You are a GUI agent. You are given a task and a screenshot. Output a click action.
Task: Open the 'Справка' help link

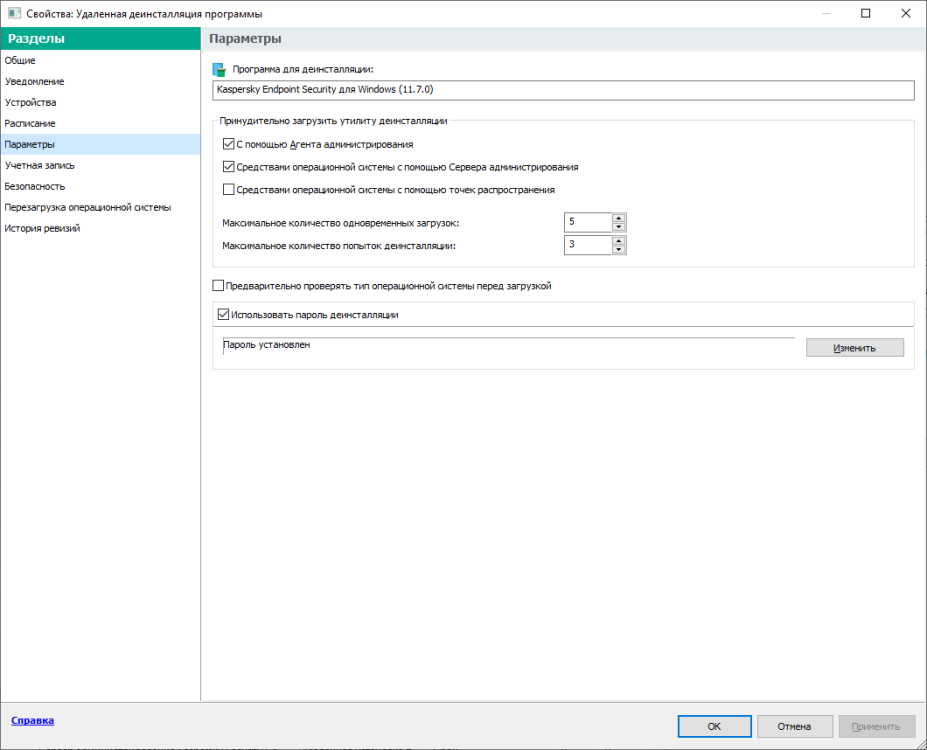[33, 720]
